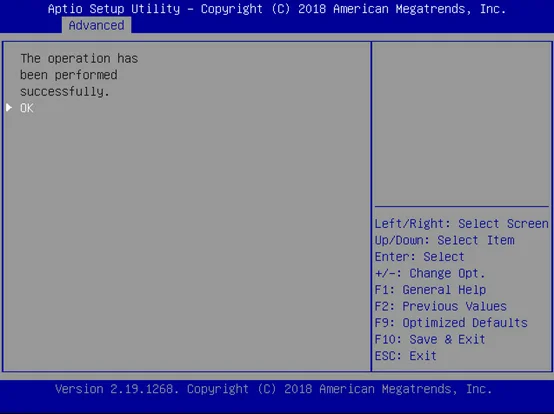Click 'The operation has' text line
Screen dimensions: 554x414
coord(79,58)
